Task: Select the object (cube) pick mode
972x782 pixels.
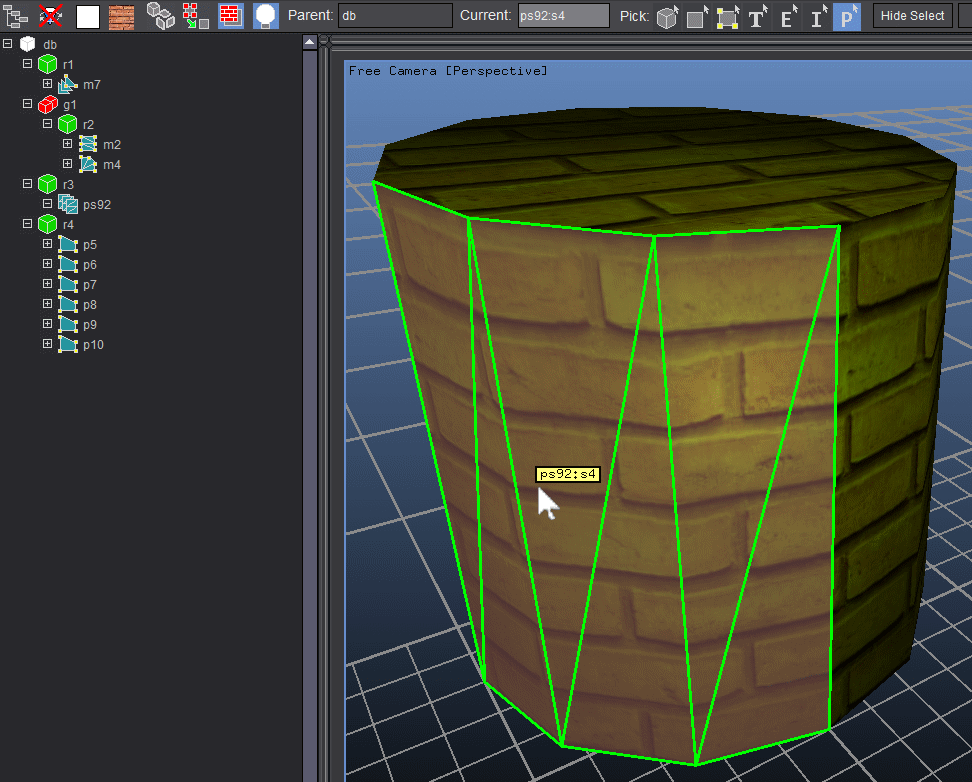Action: (668, 16)
